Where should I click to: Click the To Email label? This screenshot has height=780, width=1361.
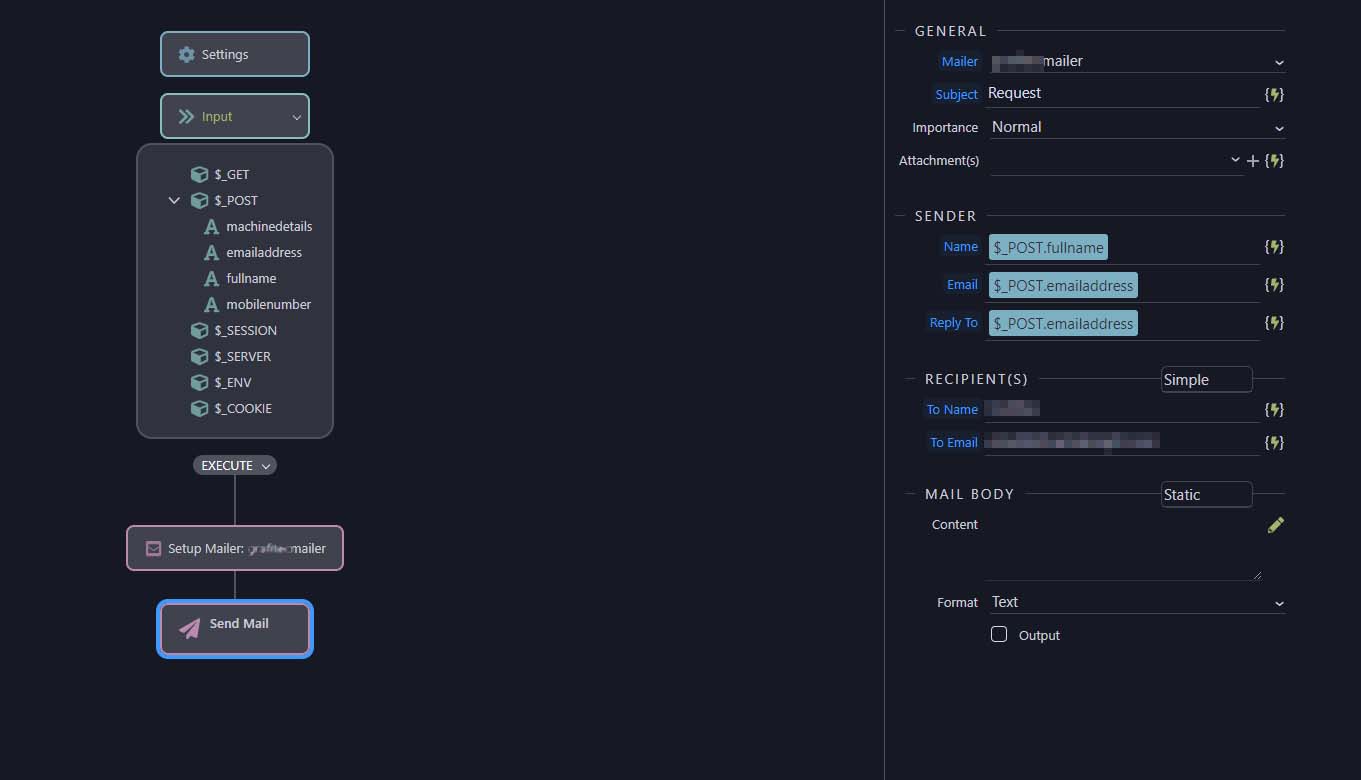tap(953, 442)
